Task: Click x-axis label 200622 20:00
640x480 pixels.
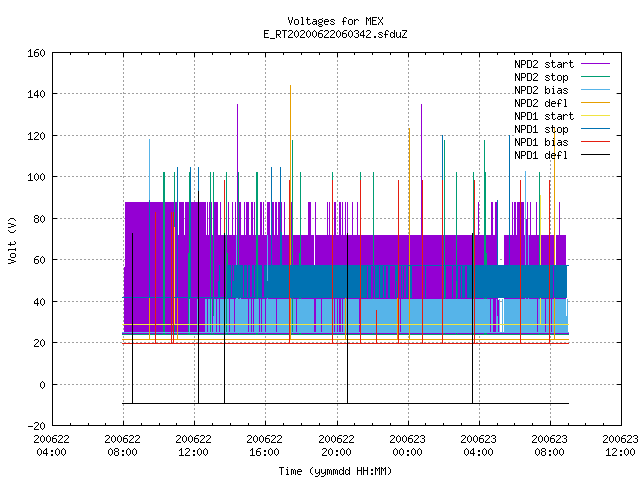Action: point(336,446)
